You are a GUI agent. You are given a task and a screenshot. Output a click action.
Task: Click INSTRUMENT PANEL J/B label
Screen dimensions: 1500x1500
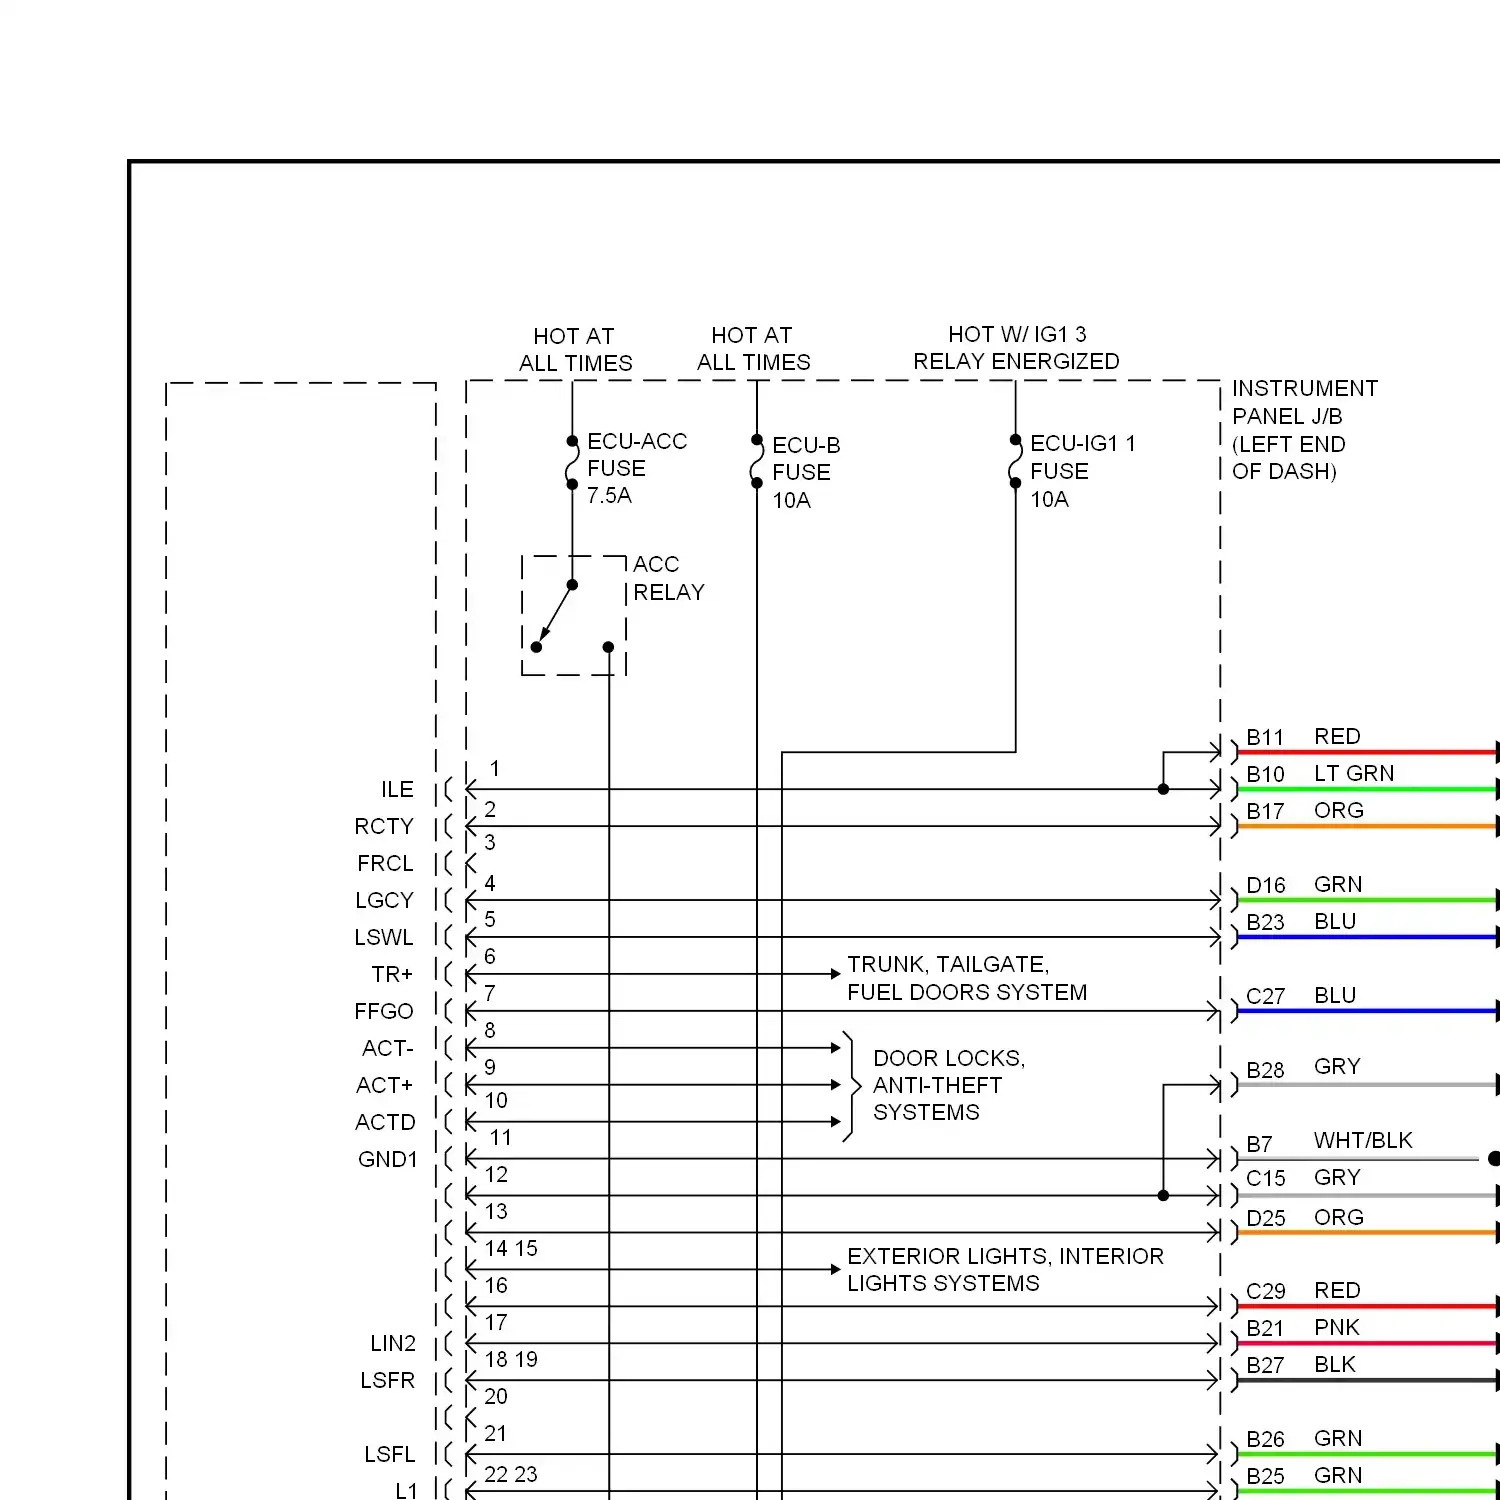(1305, 430)
